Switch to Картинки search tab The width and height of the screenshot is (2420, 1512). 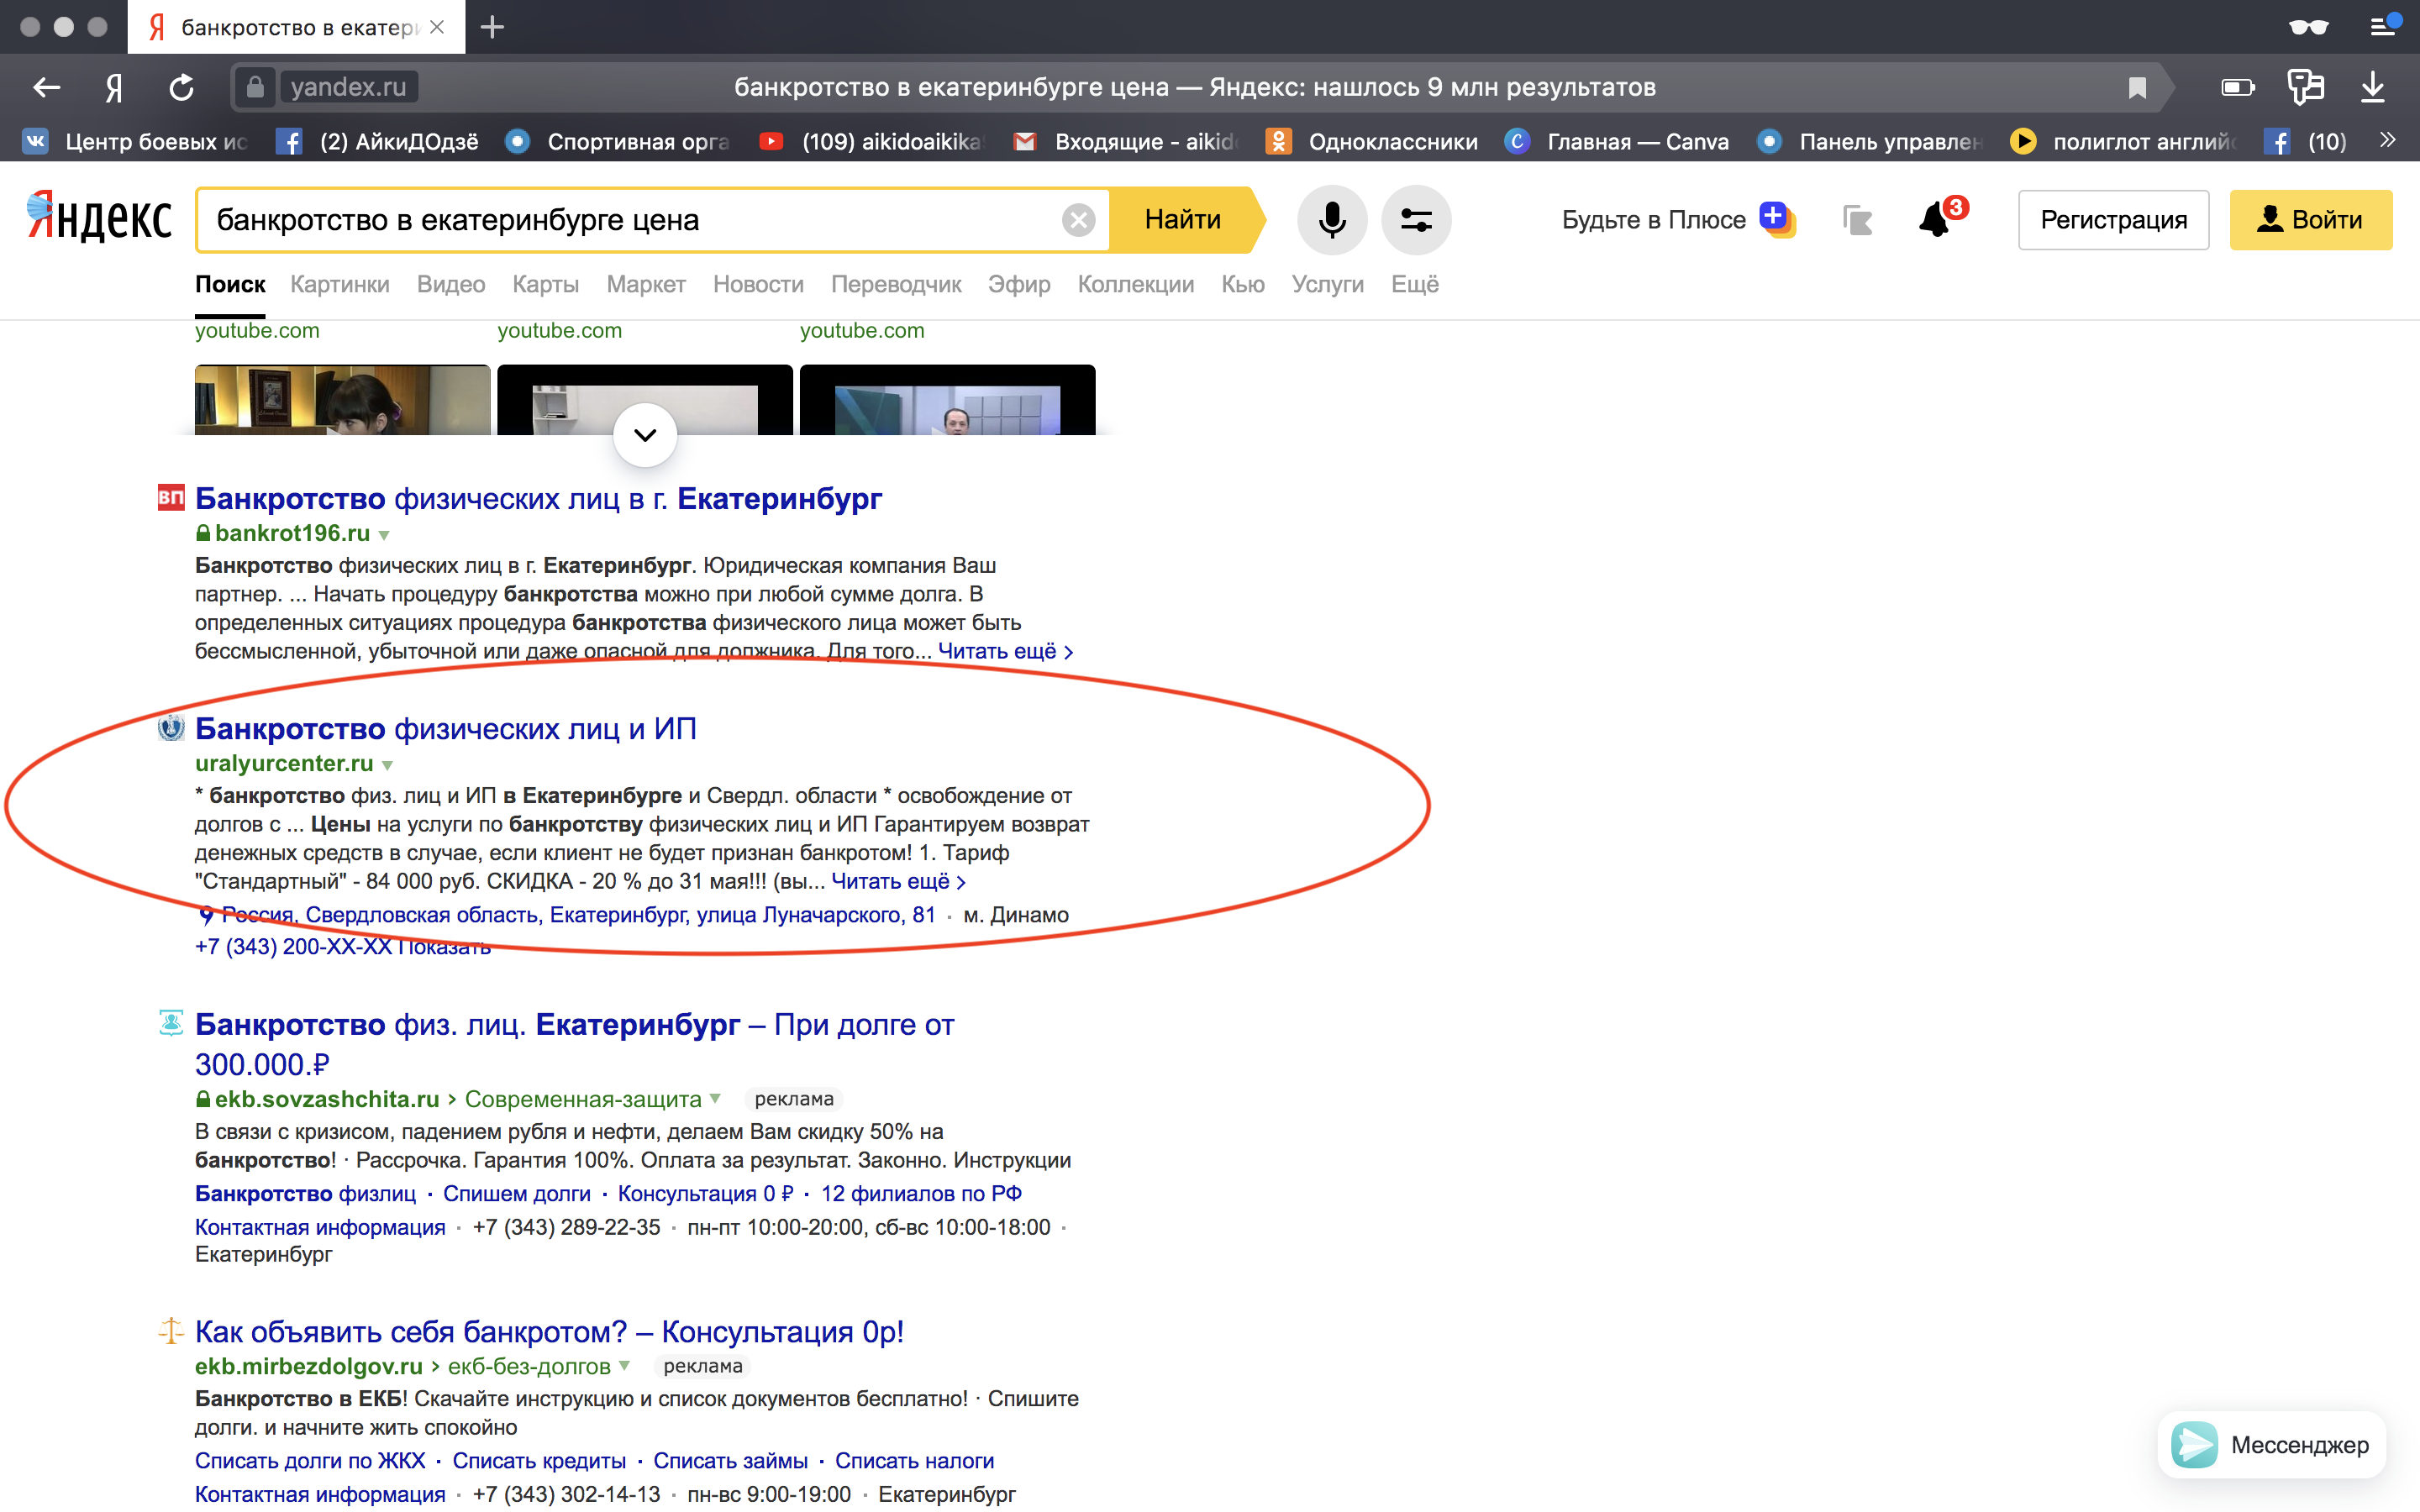point(340,284)
